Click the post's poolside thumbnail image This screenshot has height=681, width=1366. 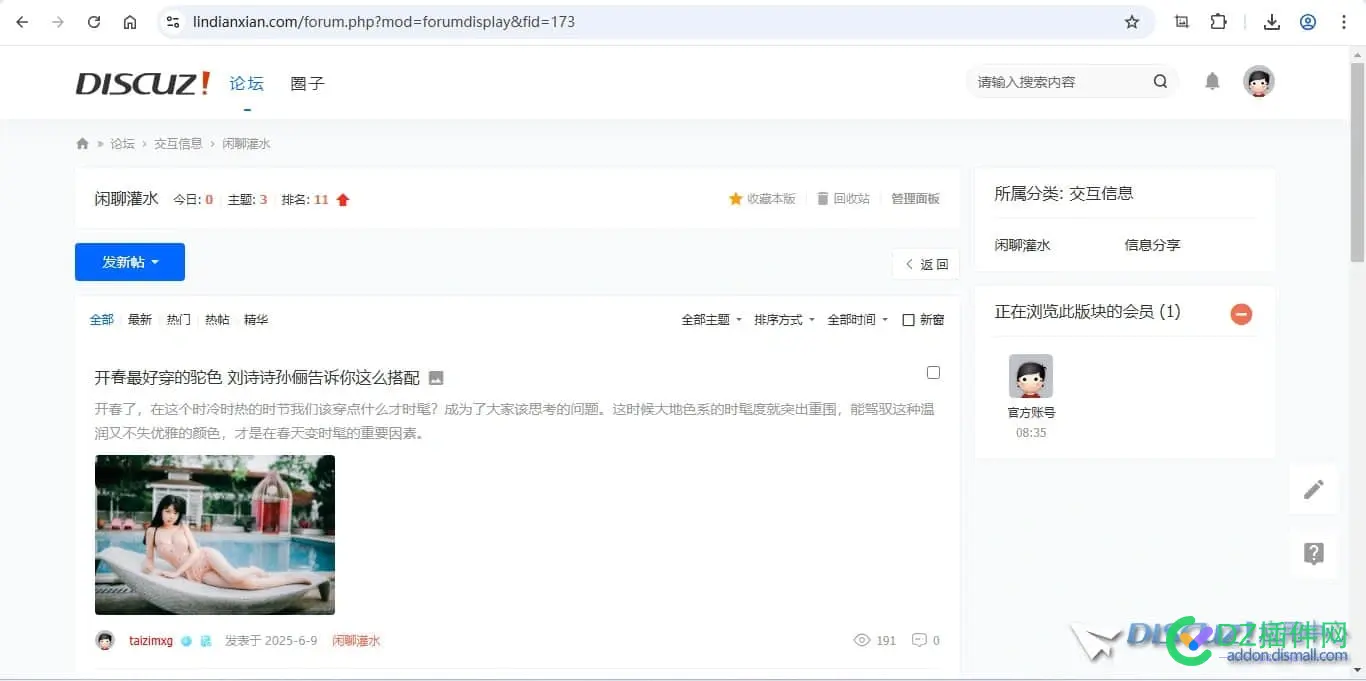pos(215,535)
